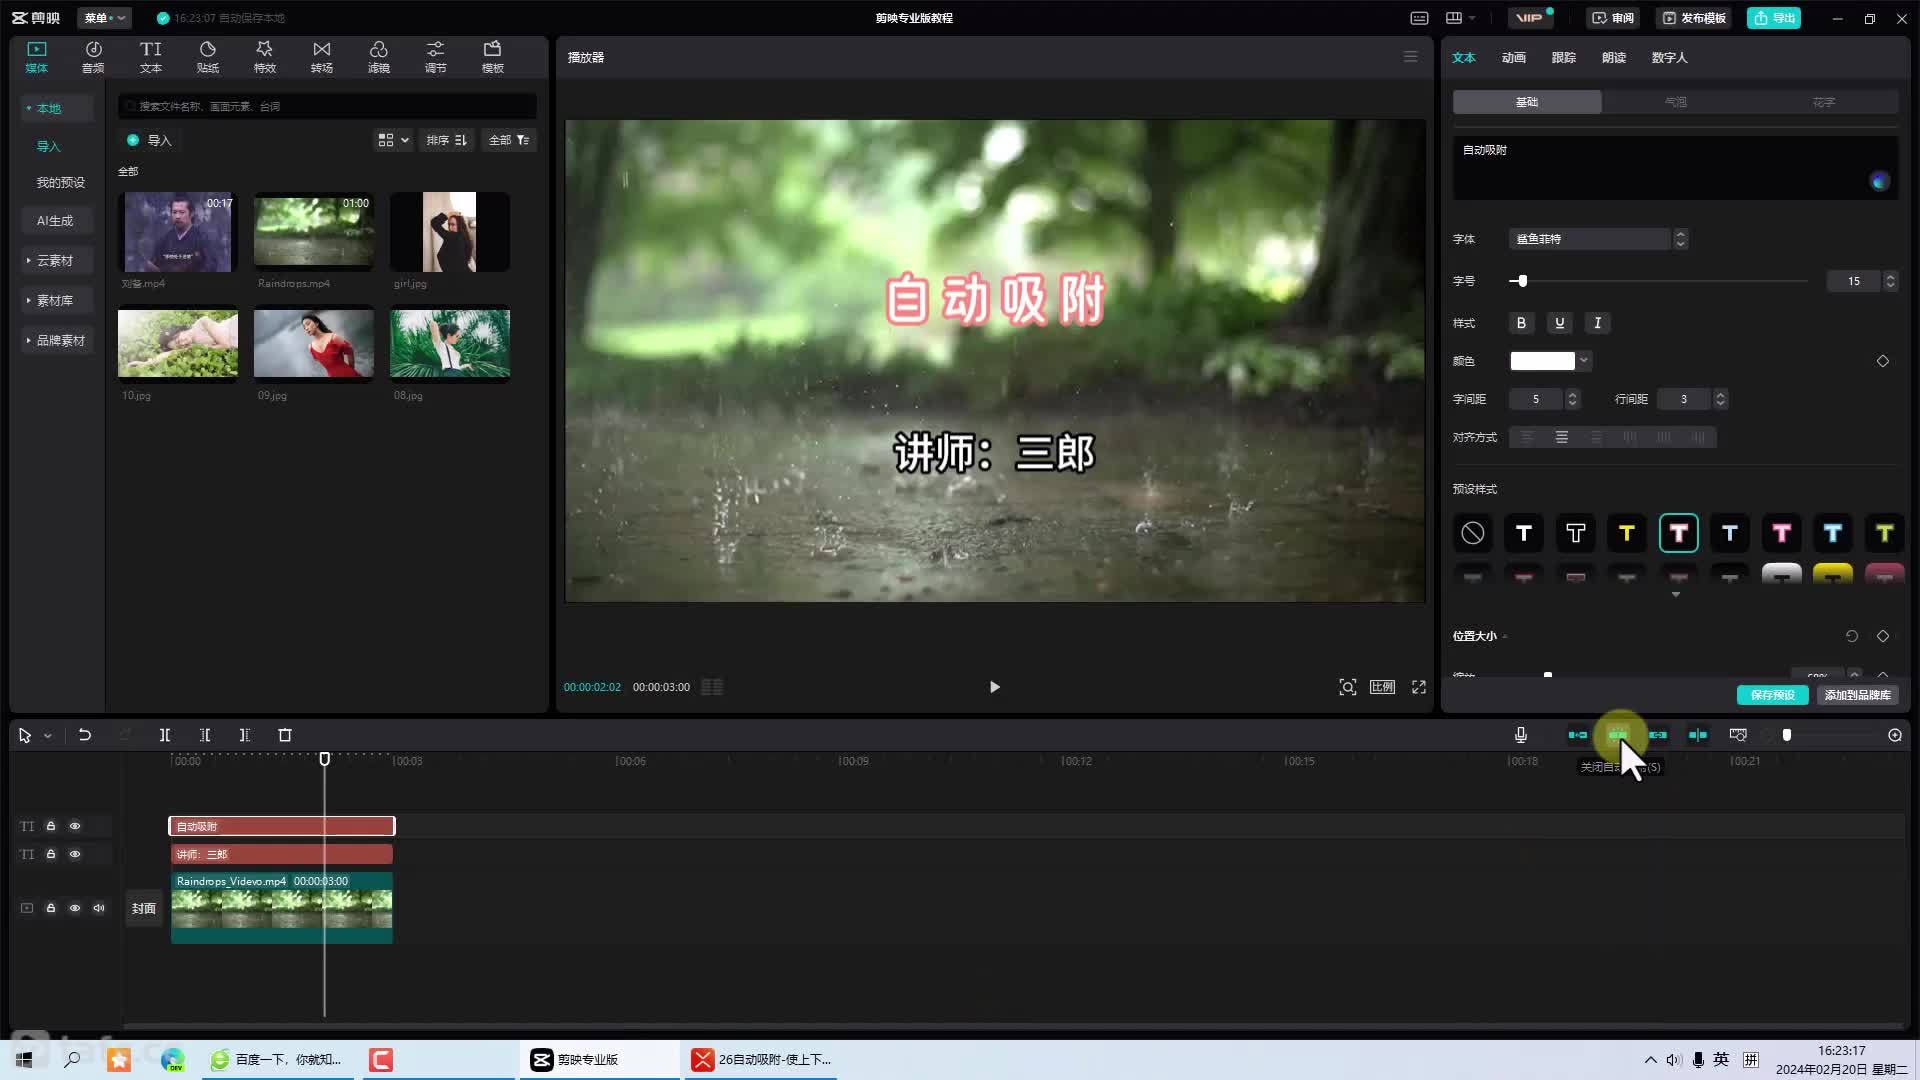
Task: Open the 菜单 dropdown in the title bar
Action: click(104, 18)
